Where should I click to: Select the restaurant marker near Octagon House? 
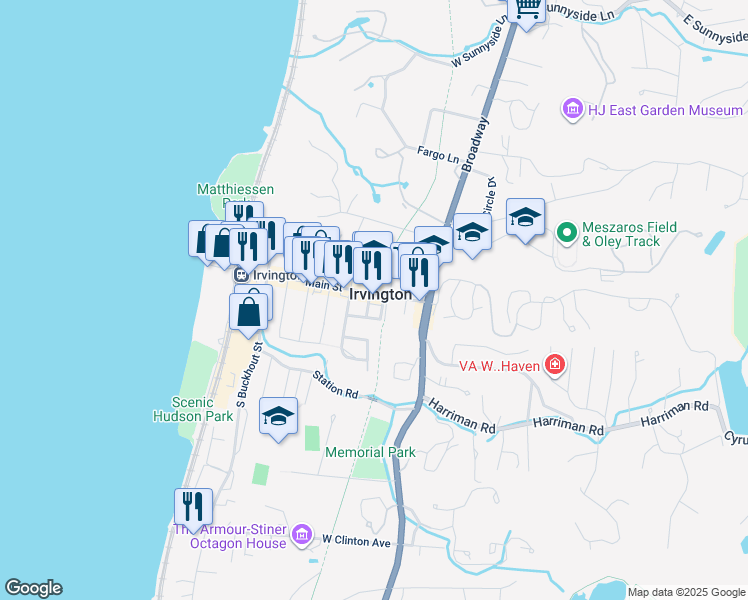(x=193, y=507)
